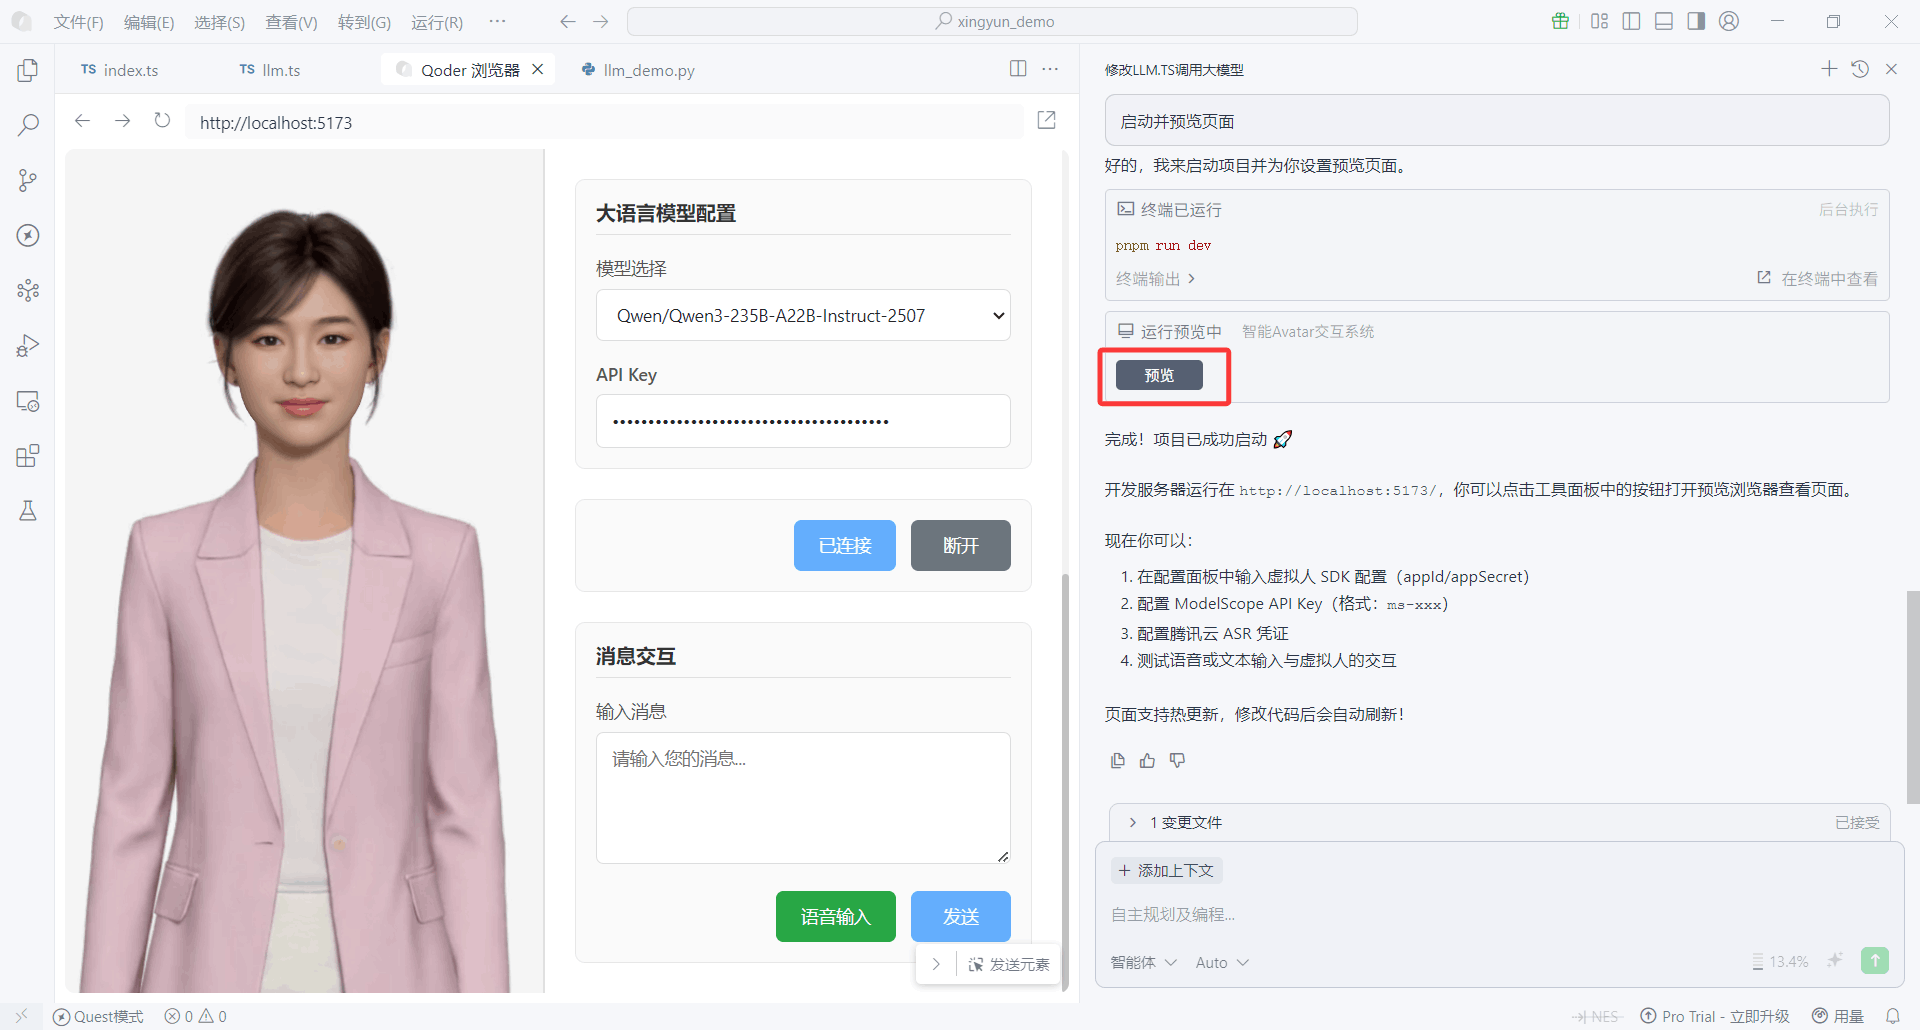Toggle Quest模式 in status bar

[x=98, y=1016]
